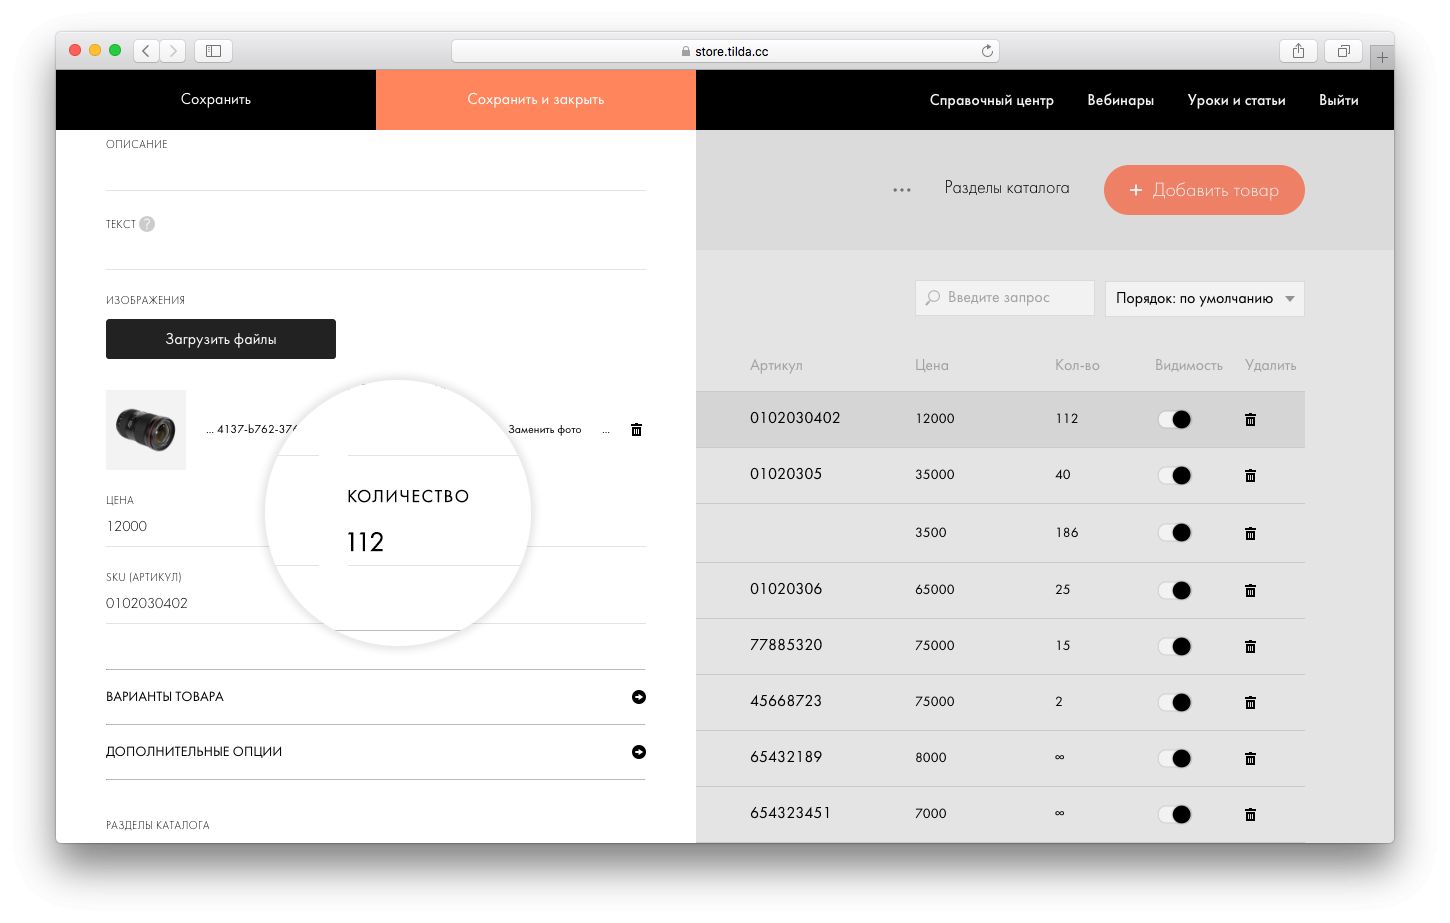Image resolution: width=1450 pixels, height=923 pixels.
Task: Click the ТЕКСТ text field
Action: click(x=375, y=251)
